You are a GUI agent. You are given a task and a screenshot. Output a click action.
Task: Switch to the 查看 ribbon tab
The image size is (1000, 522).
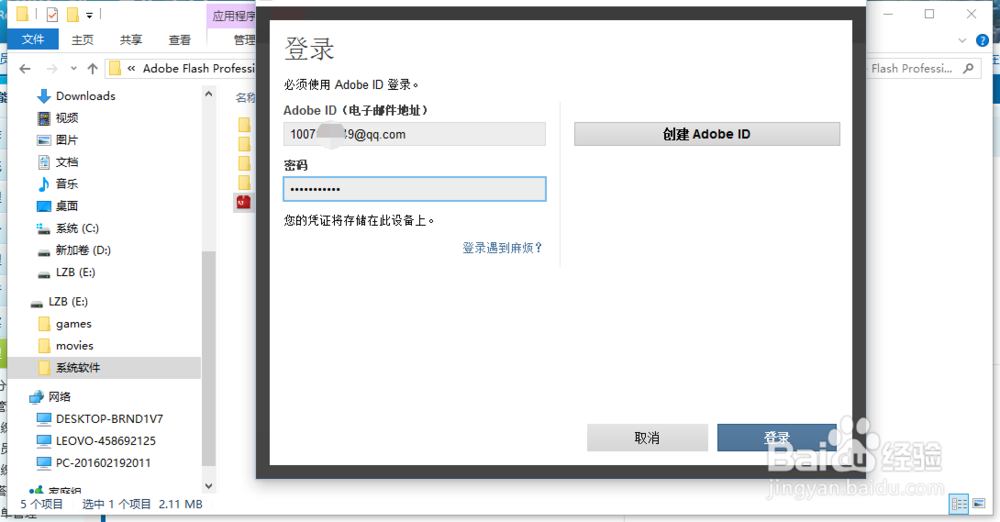tap(179, 40)
